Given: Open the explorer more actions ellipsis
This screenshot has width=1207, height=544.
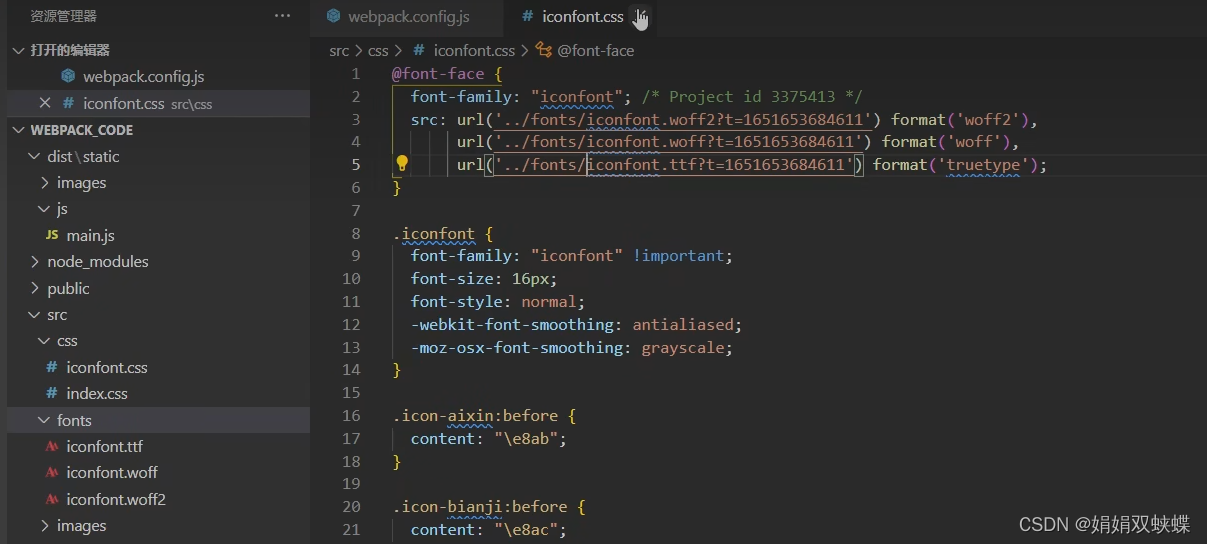Looking at the screenshot, I should coord(283,16).
